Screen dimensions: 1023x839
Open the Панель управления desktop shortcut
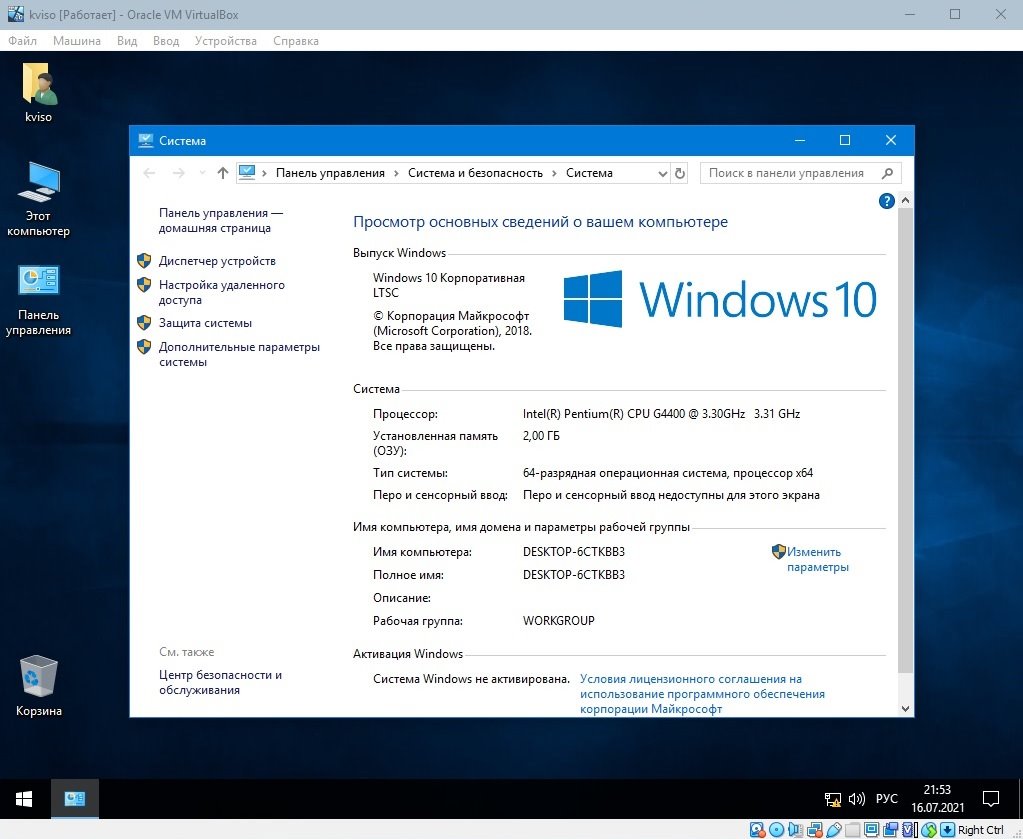click(x=38, y=300)
